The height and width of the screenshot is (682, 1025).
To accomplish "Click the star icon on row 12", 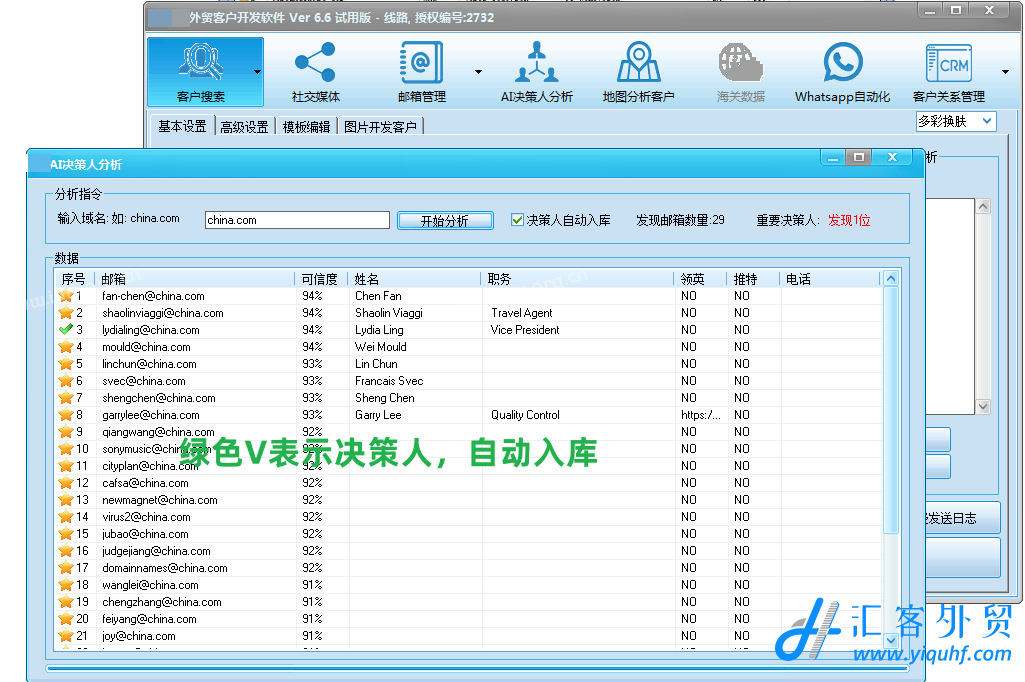I will pyautogui.click(x=66, y=483).
